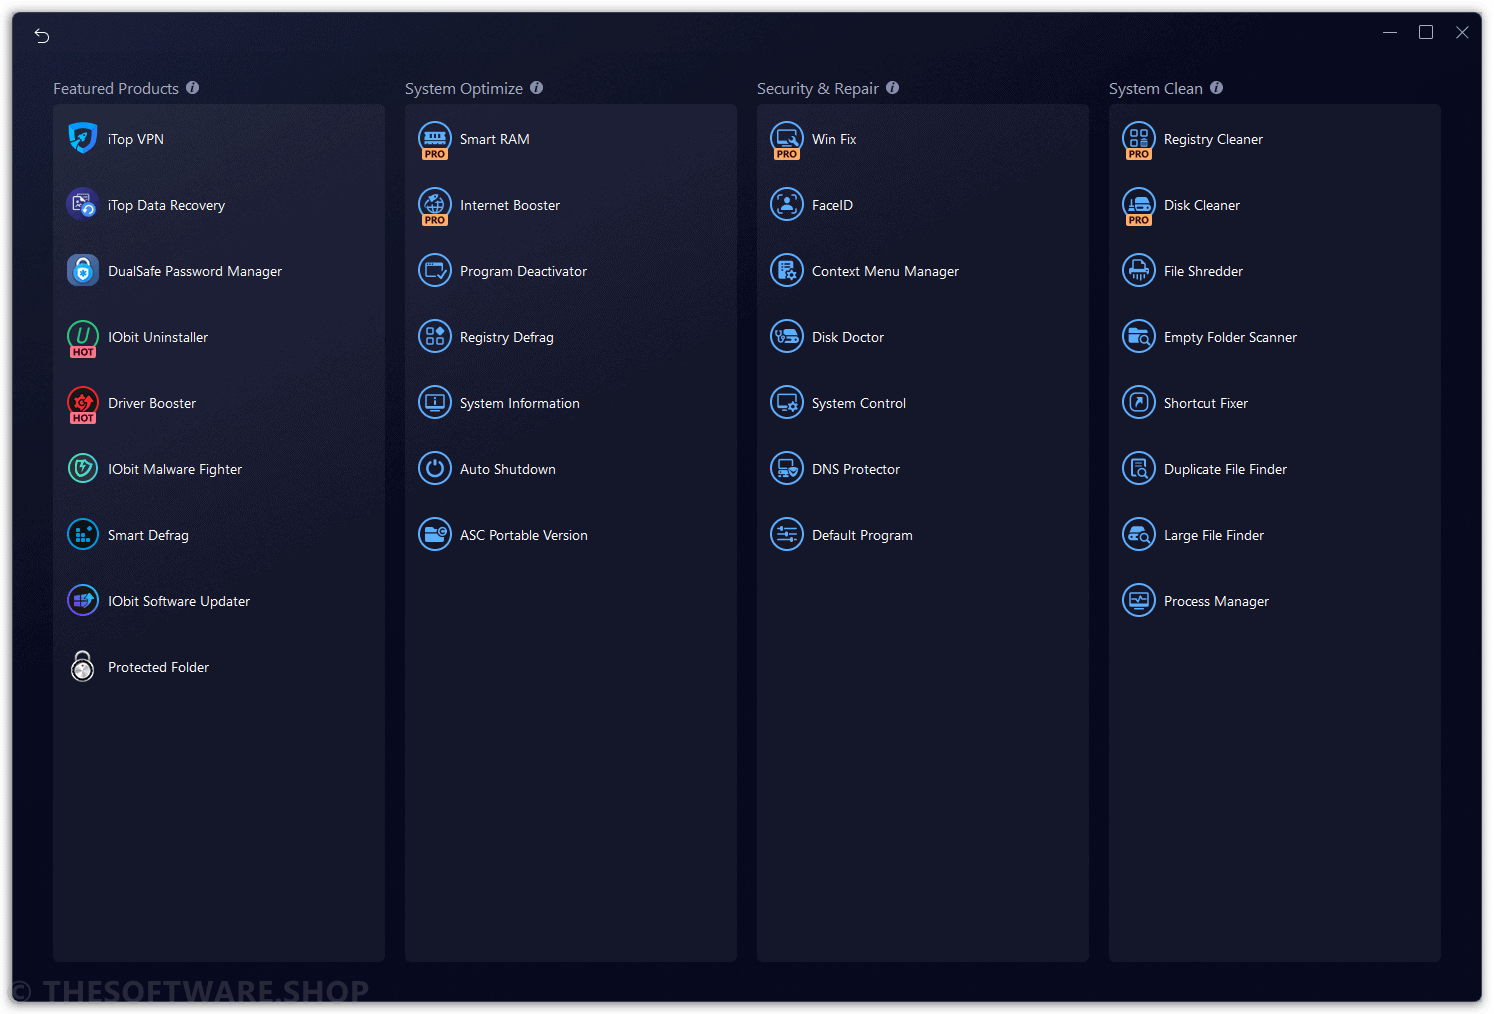The image size is (1494, 1014).
Task: Open Context Menu Manager icon
Action: coord(787,270)
